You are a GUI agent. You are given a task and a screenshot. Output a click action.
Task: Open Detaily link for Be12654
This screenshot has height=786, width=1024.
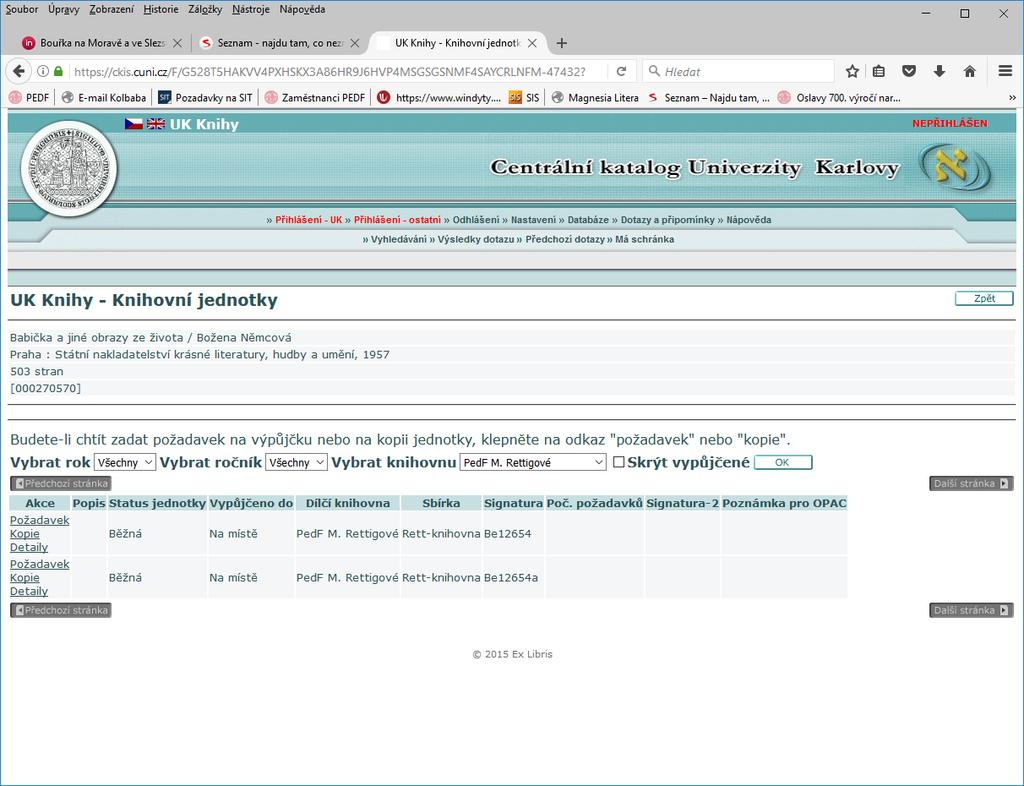(x=29, y=547)
